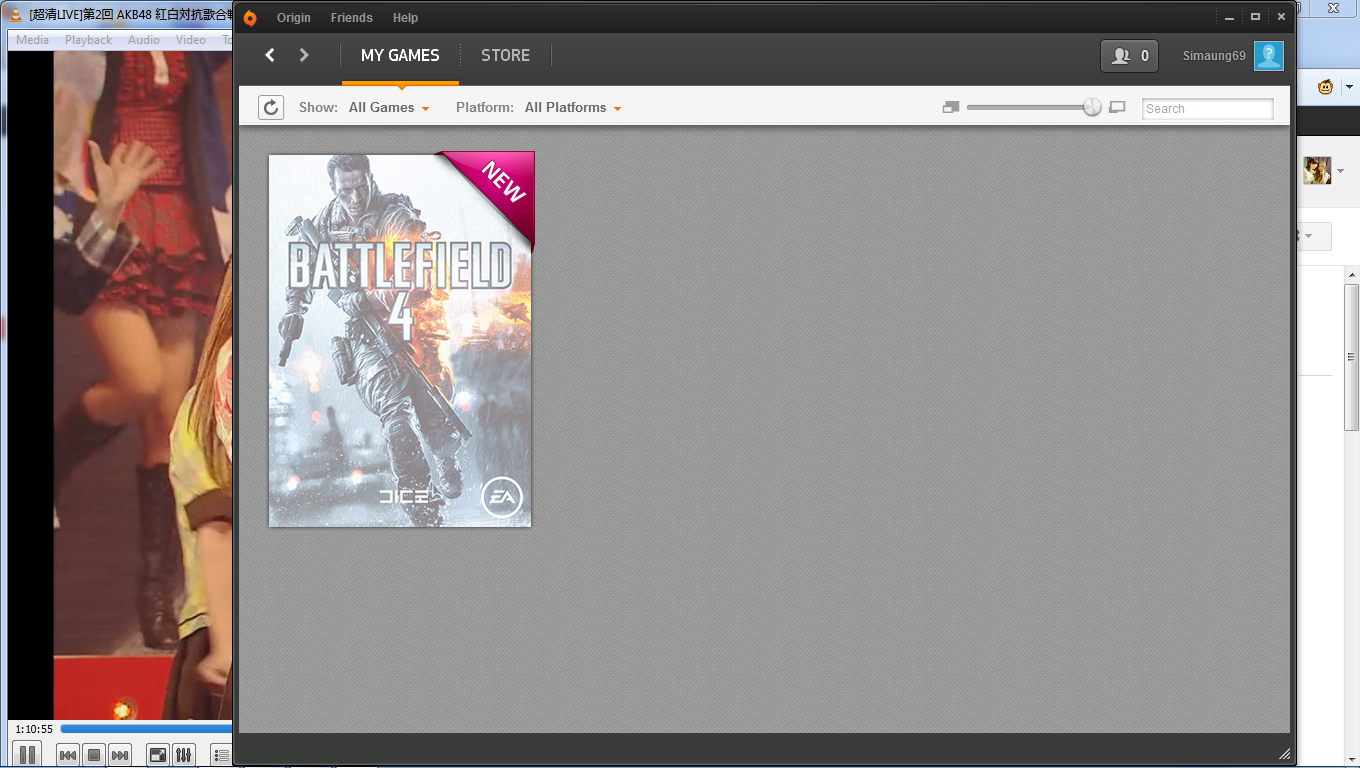The height and width of the screenshot is (768, 1360).
Task: Skip to next media in VLC
Action: coord(119,755)
